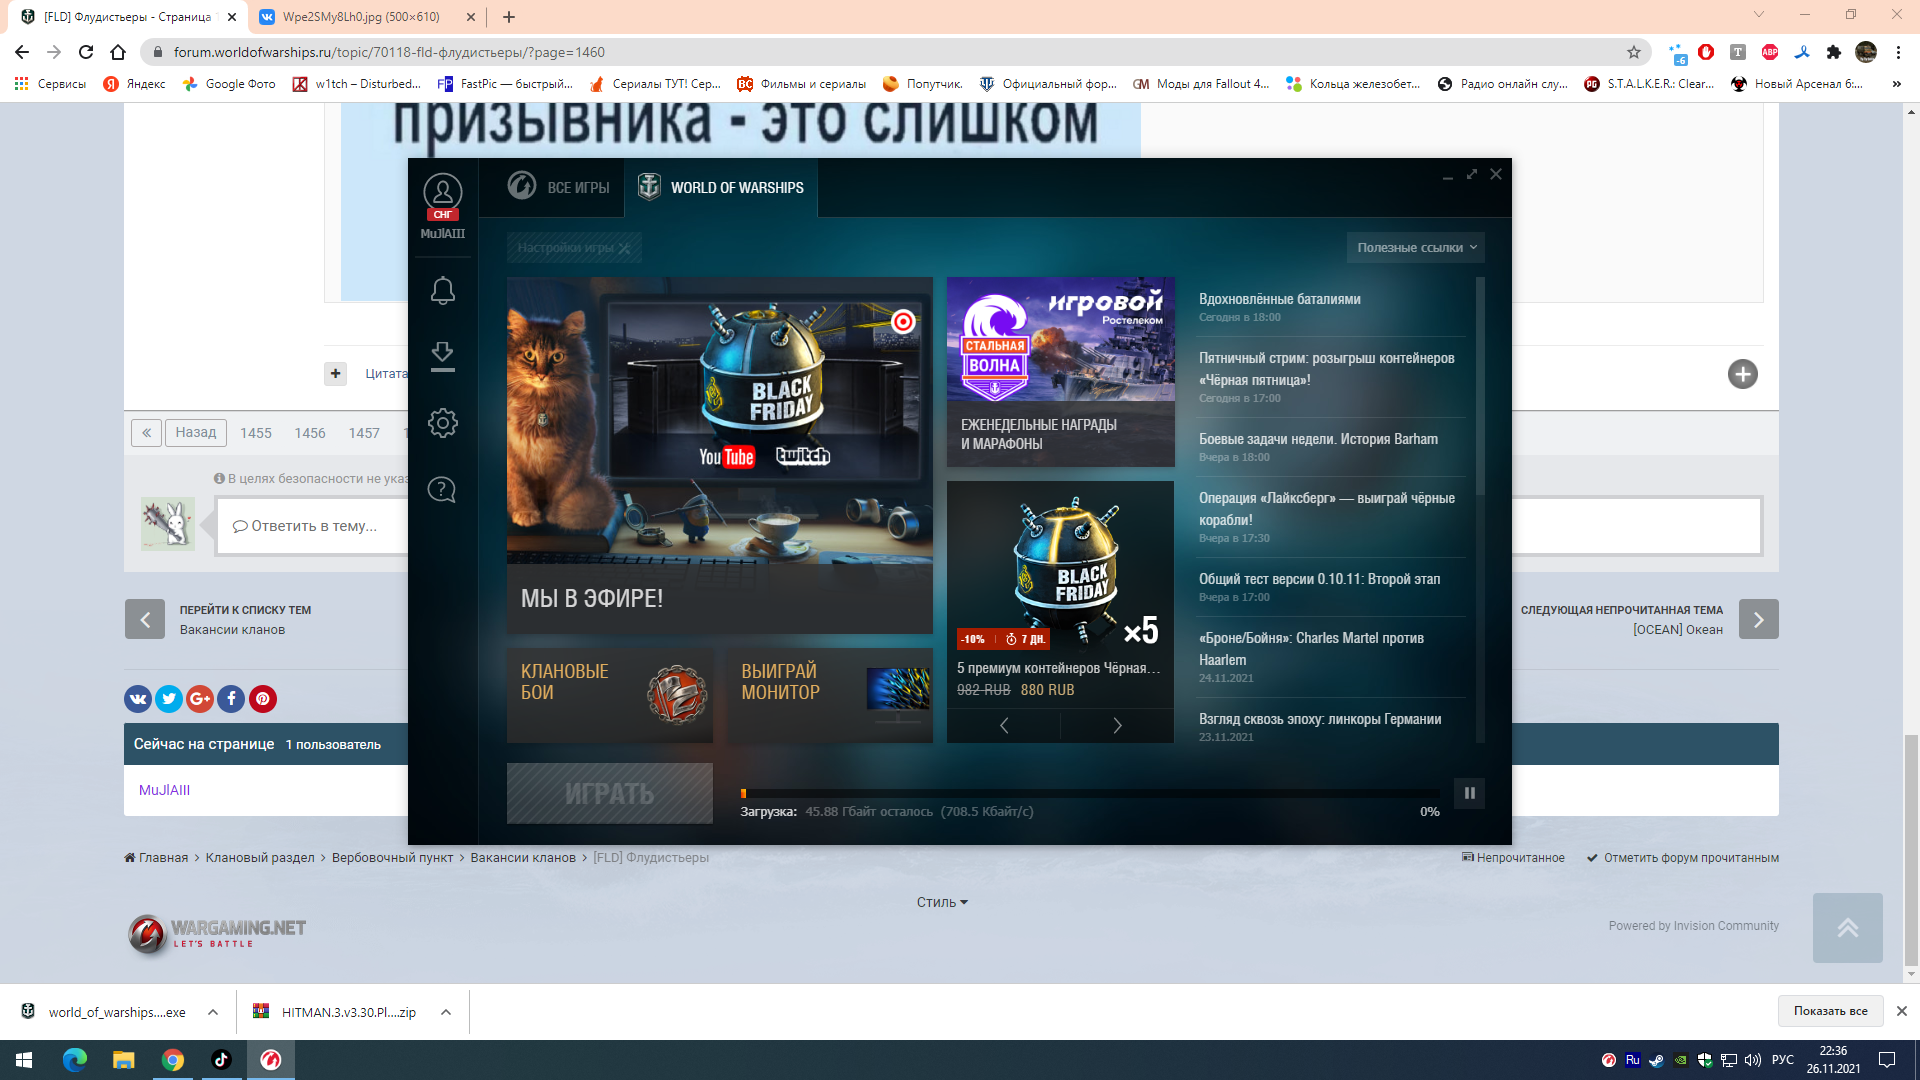Open the Стиль style dropdown
The height and width of the screenshot is (1080, 1920).
(x=942, y=902)
